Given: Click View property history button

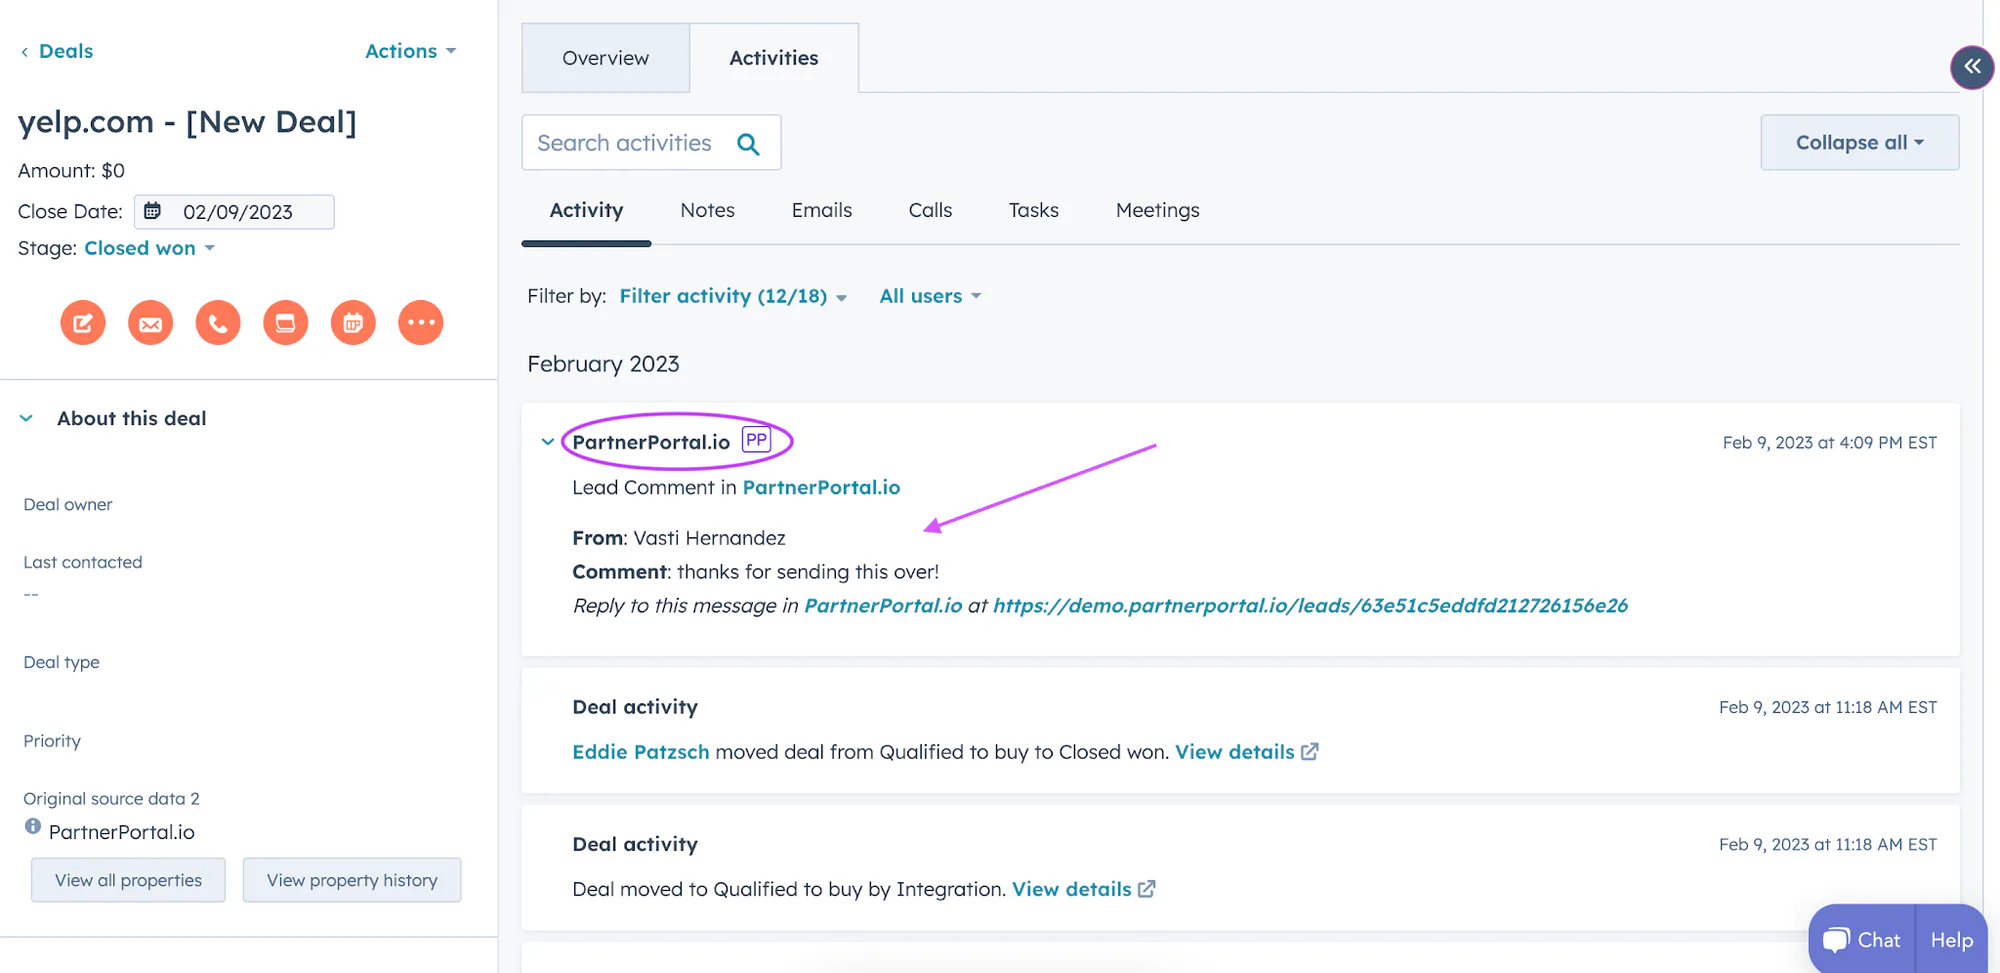Looking at the screenshot, I should click(352, 880).
